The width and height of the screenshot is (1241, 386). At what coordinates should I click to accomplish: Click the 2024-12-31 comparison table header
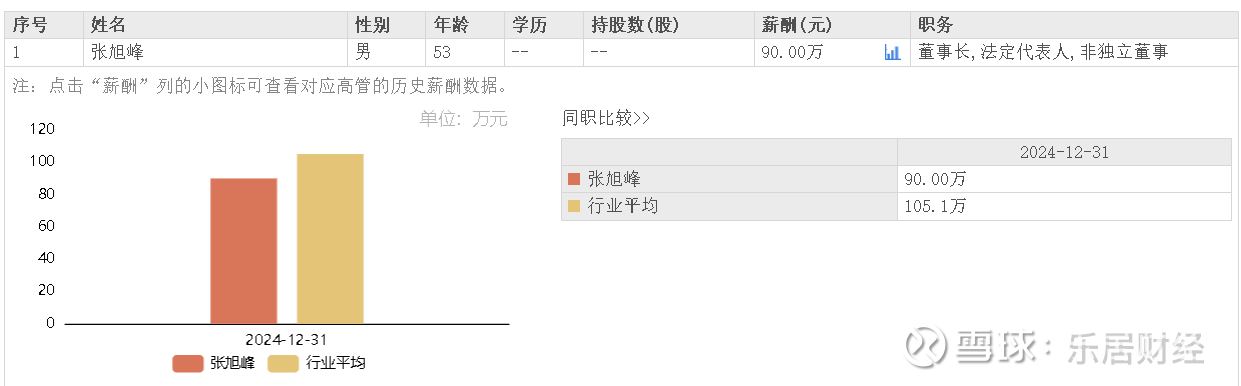tap(1064, 152)
